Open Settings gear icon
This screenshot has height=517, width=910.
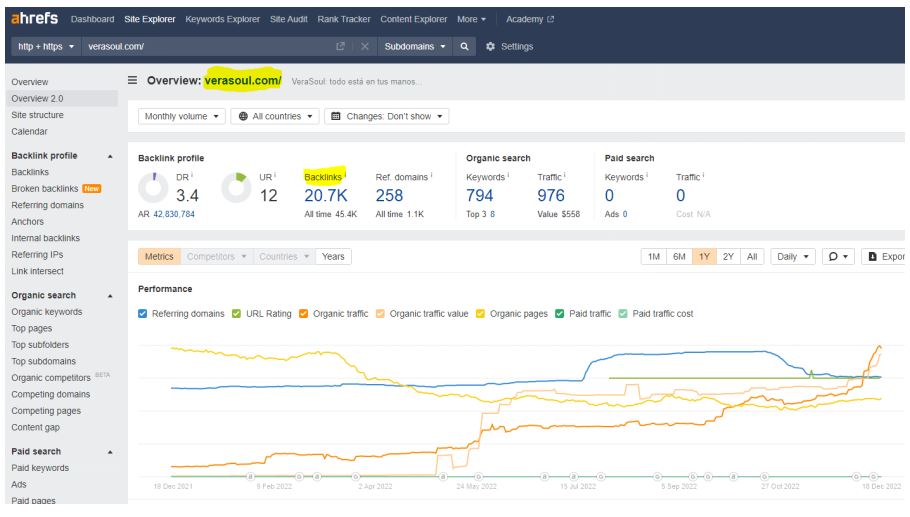[490, 46]
